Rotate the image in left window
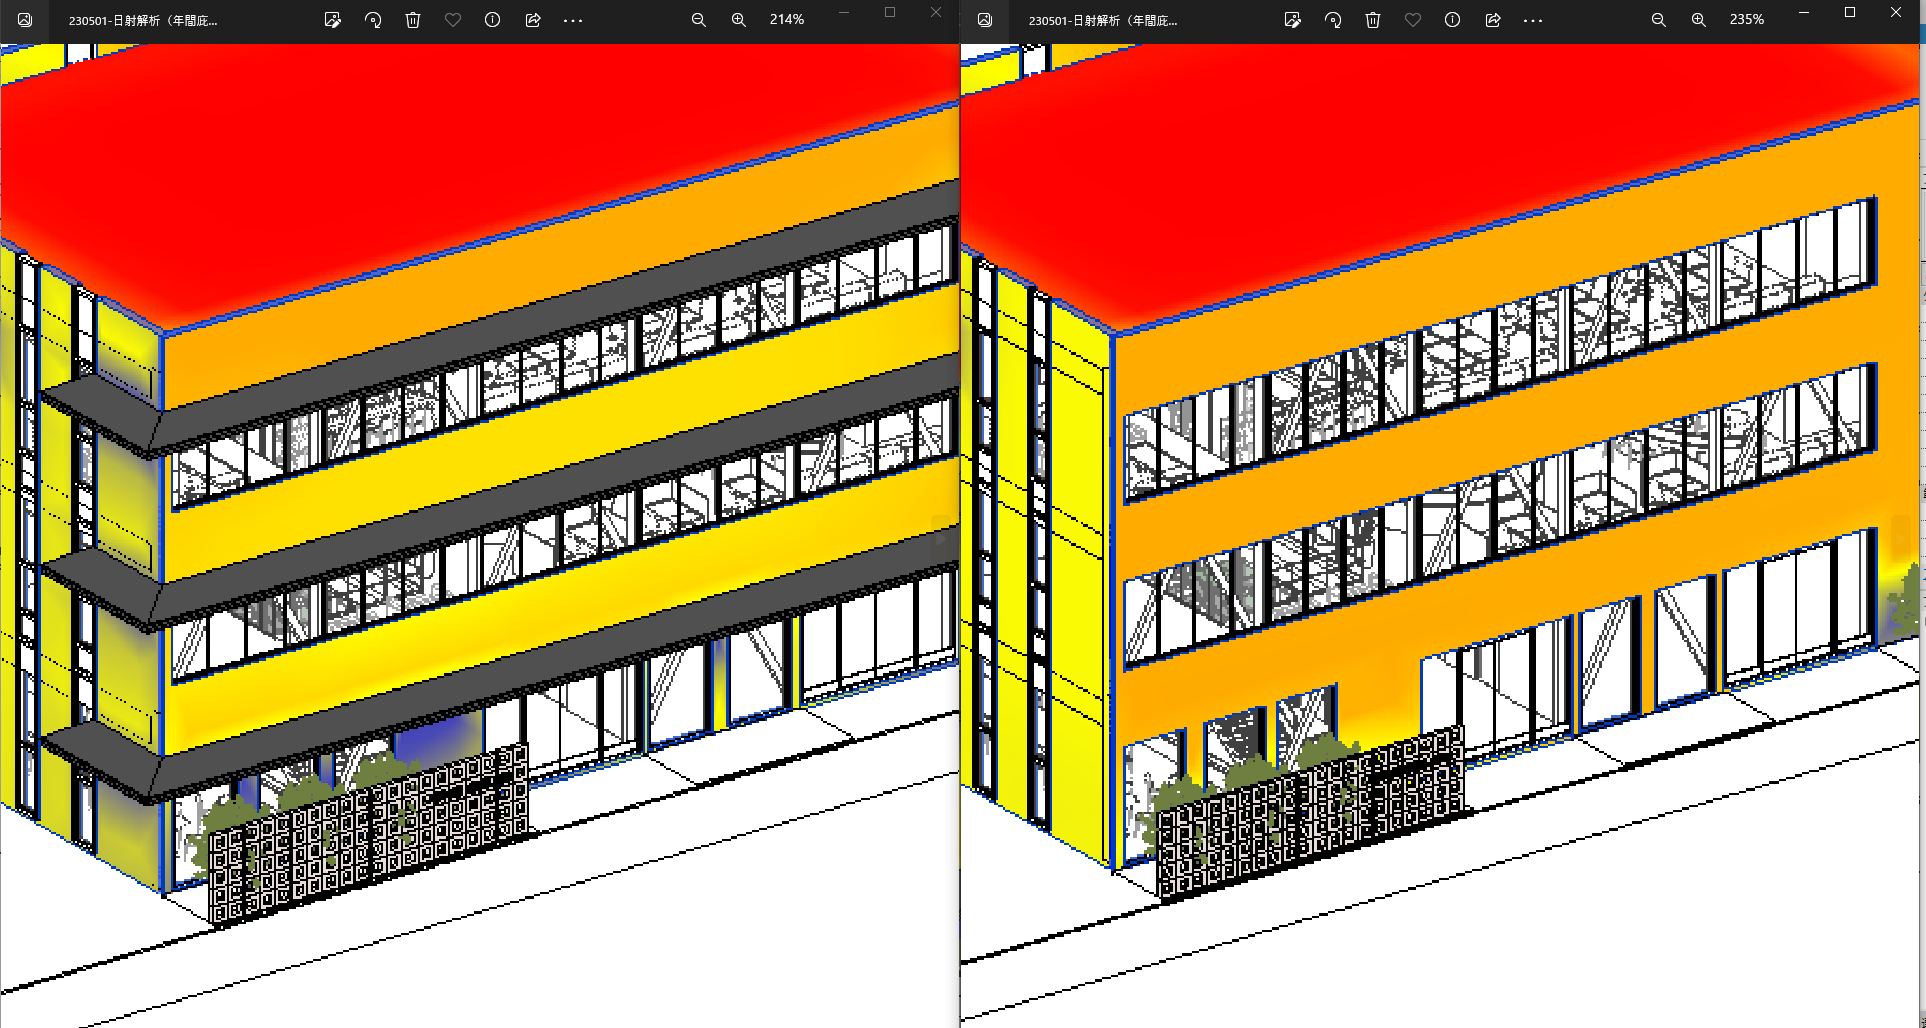This screenshot has height=1028, width=1926. 373,20
